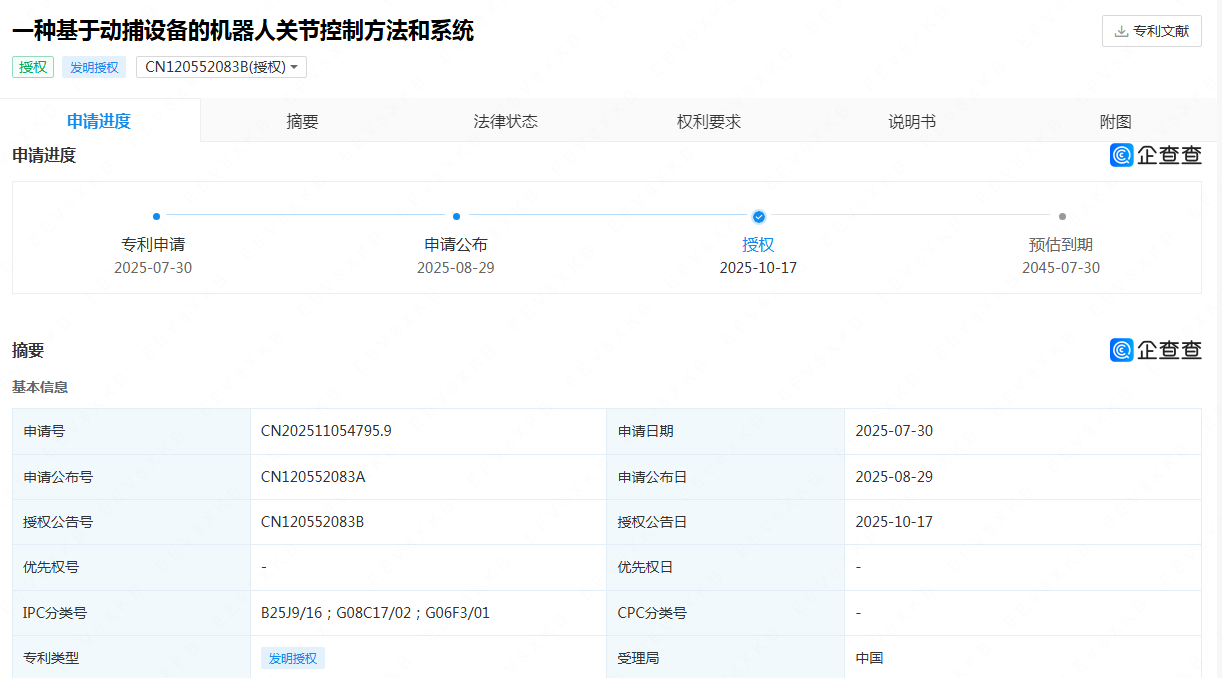
Task: Click the 发明授权 tag in 专利类型 row
Action: [293, 658]
